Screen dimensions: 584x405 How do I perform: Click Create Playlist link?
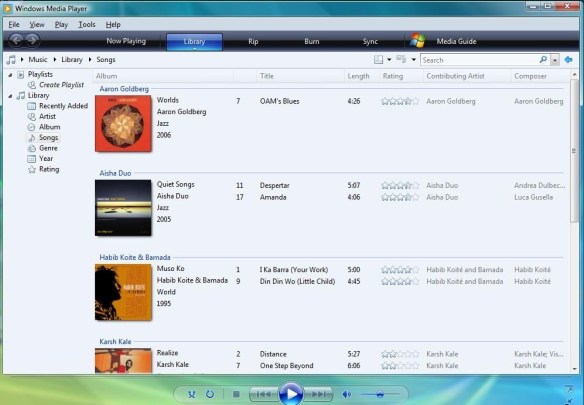61,85
